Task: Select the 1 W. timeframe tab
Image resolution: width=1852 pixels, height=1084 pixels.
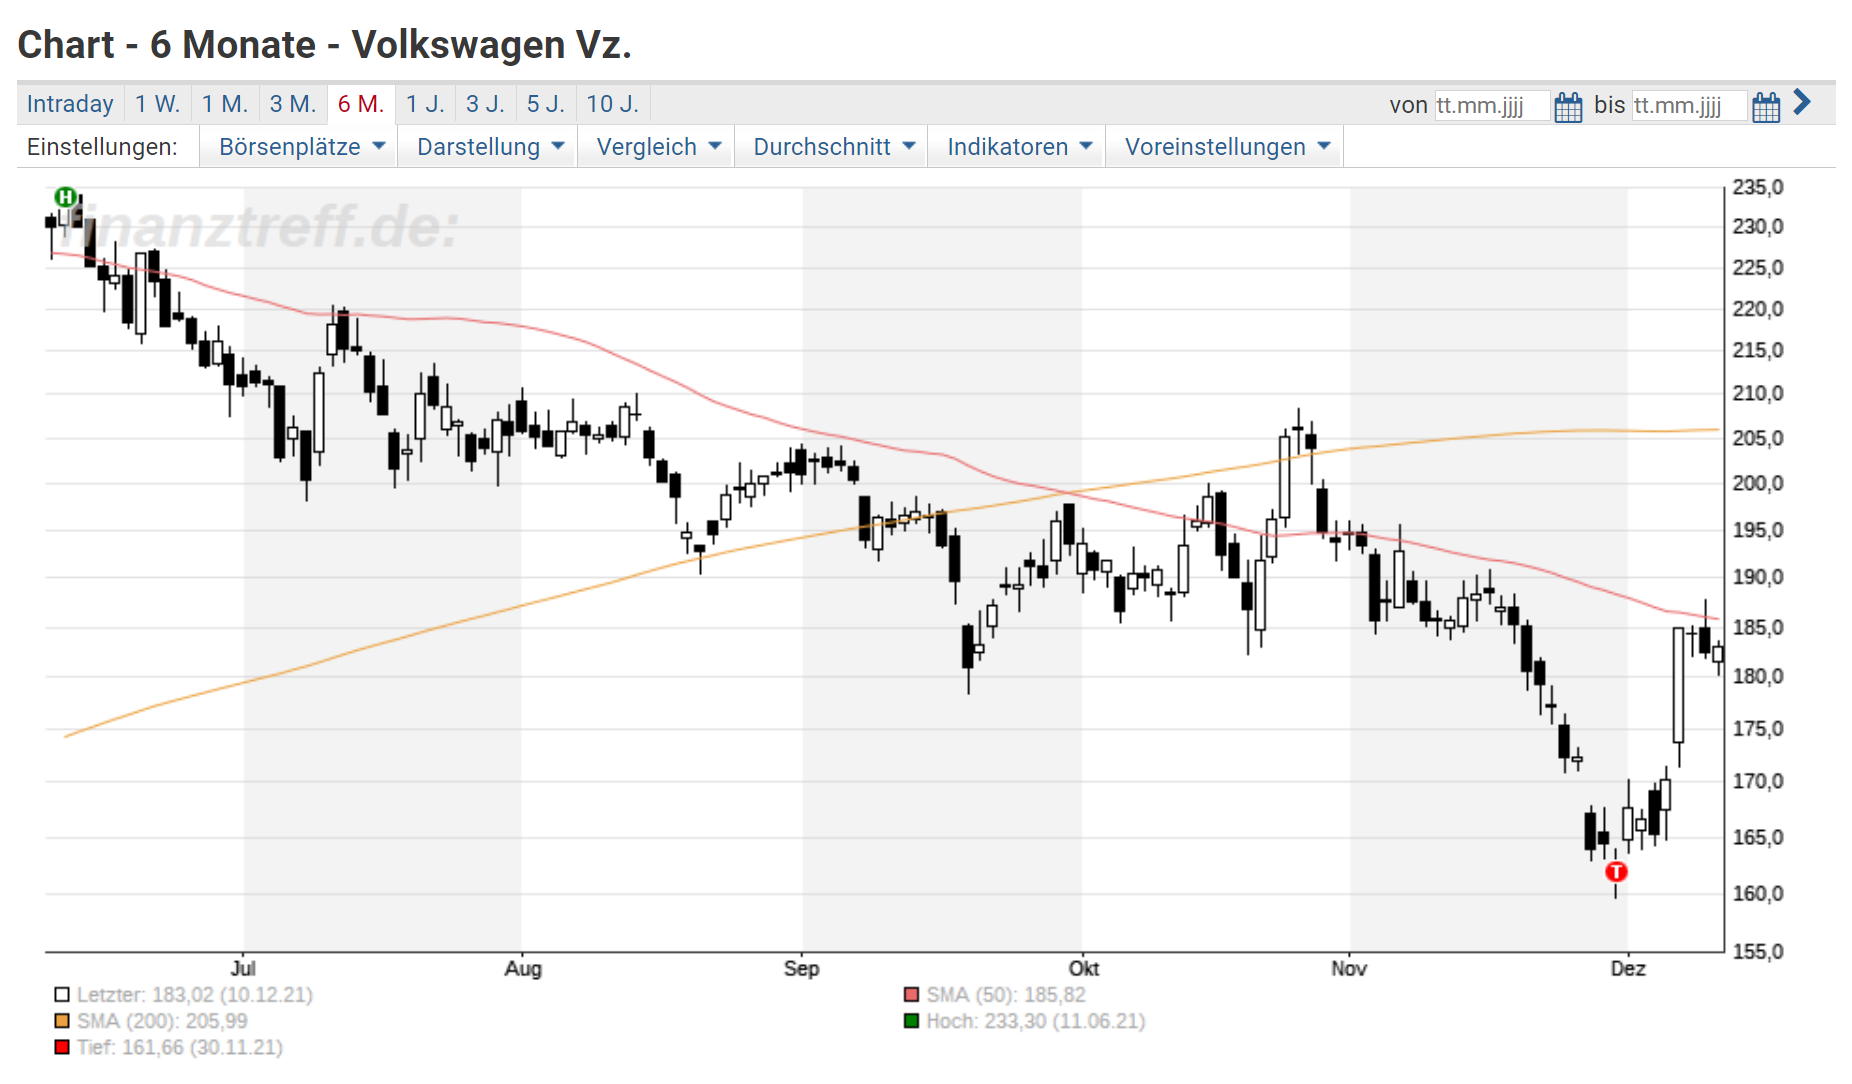Action: click(x=157, y=104)
